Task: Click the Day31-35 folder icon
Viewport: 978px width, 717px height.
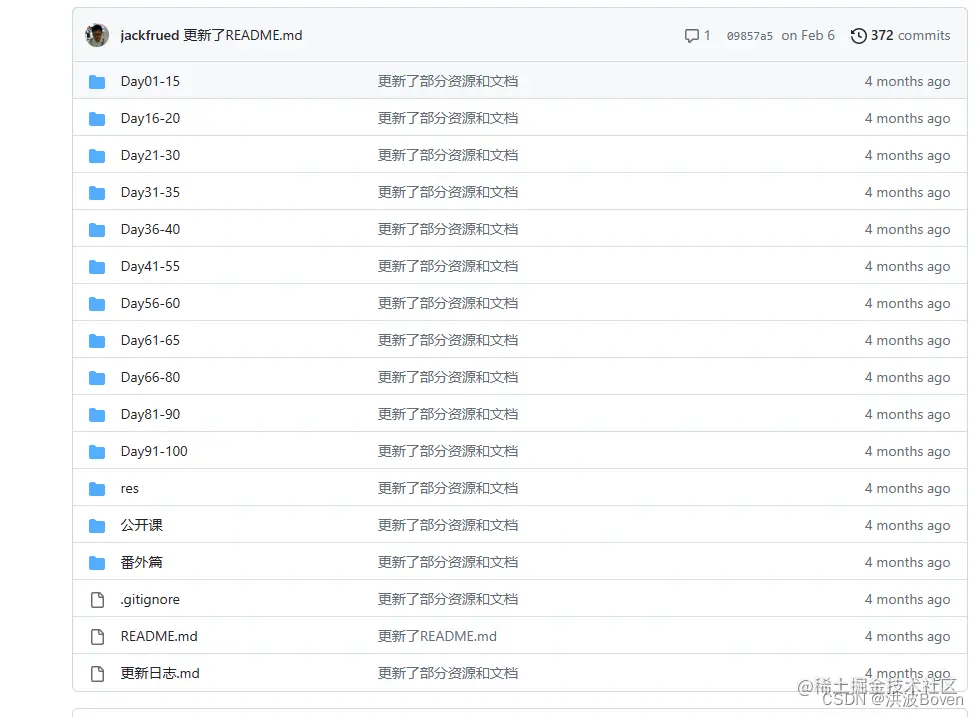Action: click(x=97, y=193)
